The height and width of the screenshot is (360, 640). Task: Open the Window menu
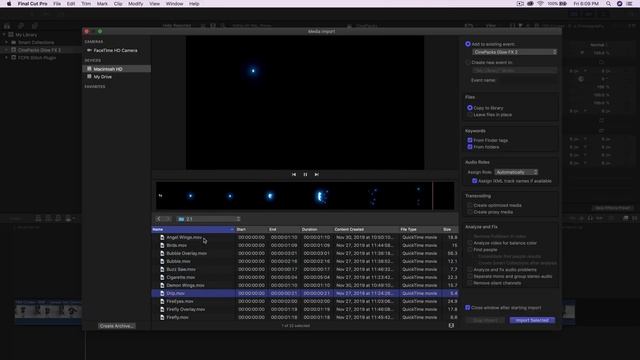[x=174, y=4]
